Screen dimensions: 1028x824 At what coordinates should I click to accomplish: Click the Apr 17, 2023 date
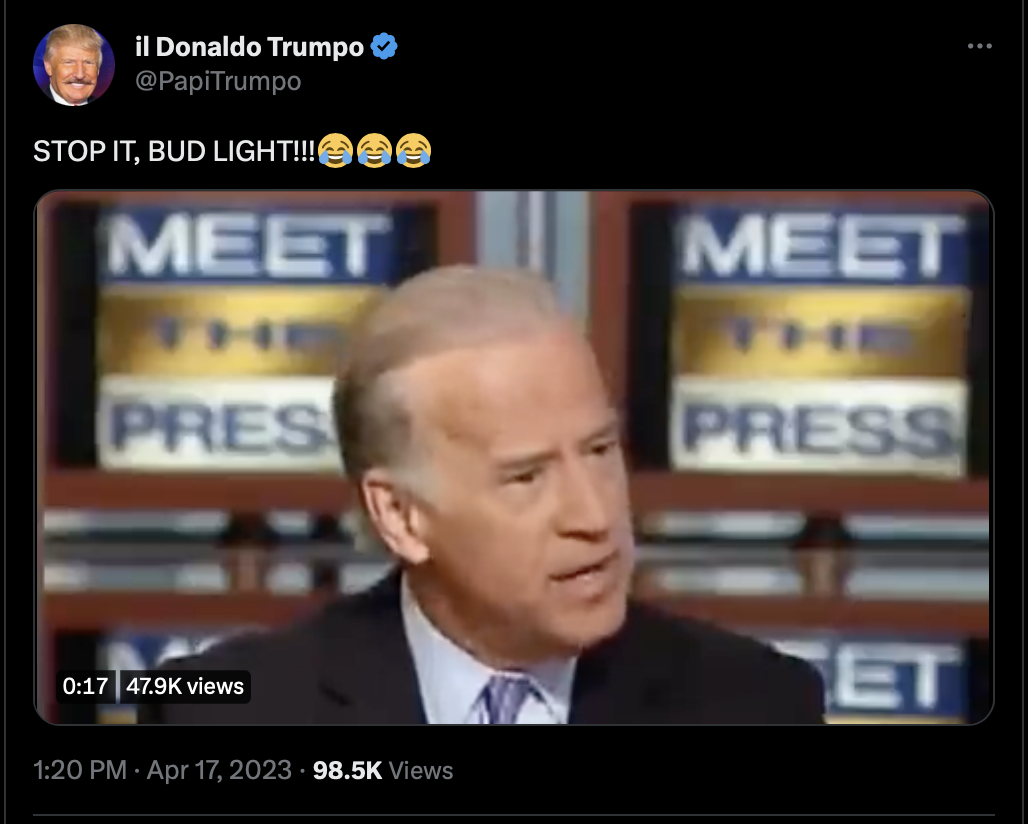point(219,770)
